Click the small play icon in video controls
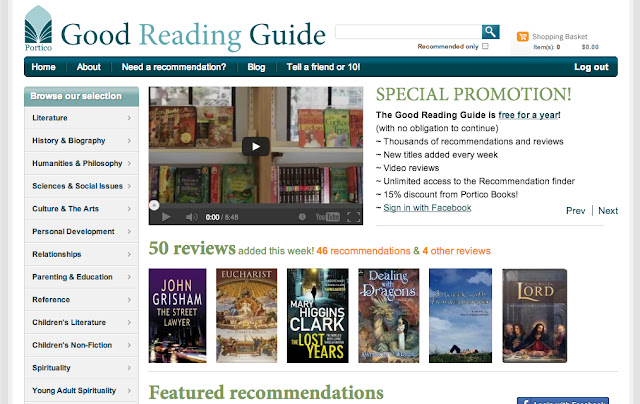 166,217
